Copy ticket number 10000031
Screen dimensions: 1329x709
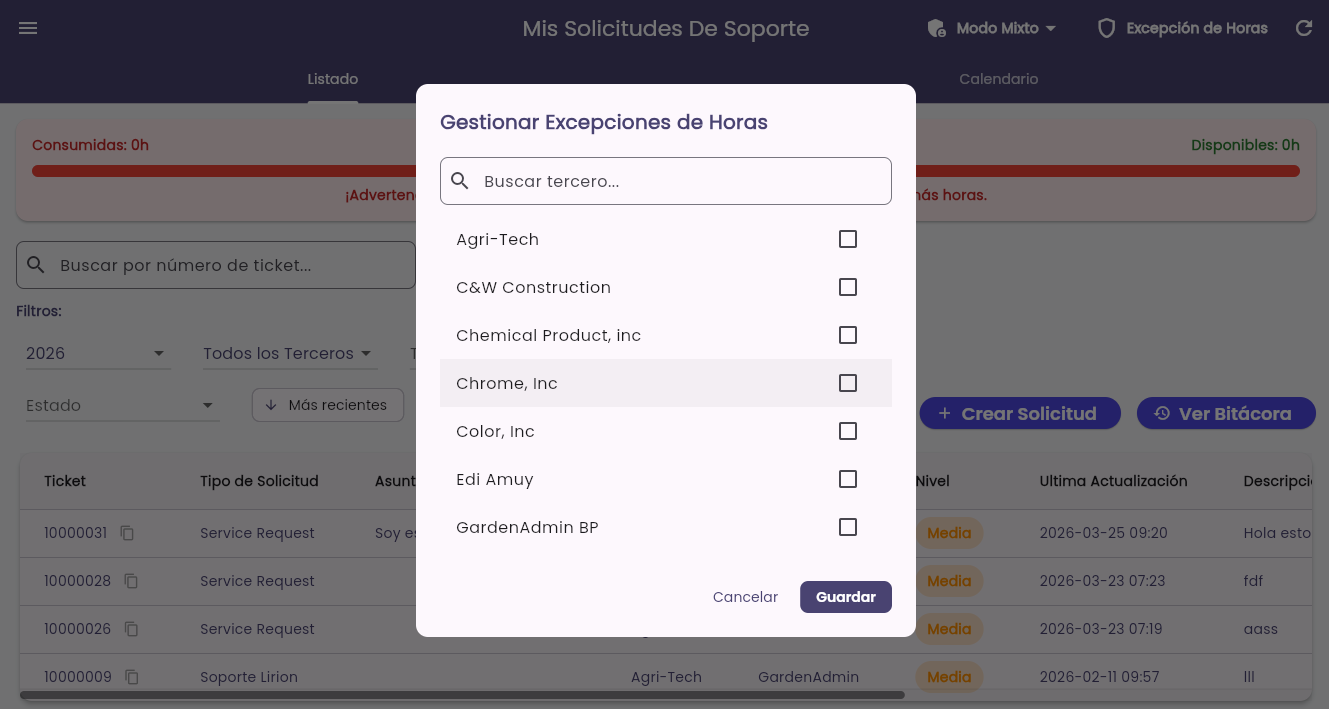coord(127,533)
